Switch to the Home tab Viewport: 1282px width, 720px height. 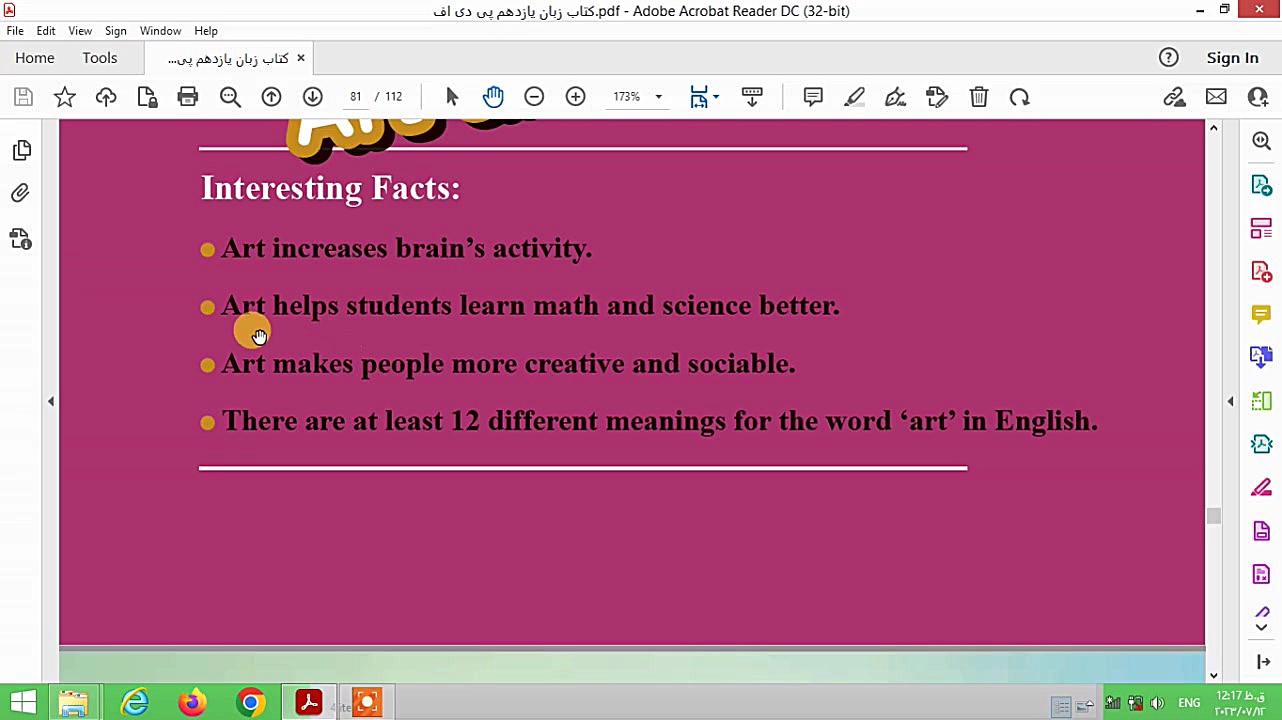point(35,58)
